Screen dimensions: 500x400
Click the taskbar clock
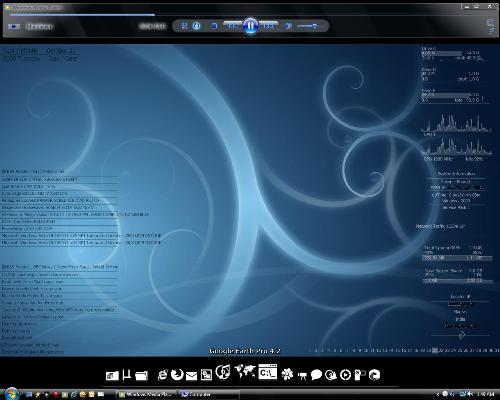(x=486, y=394)
